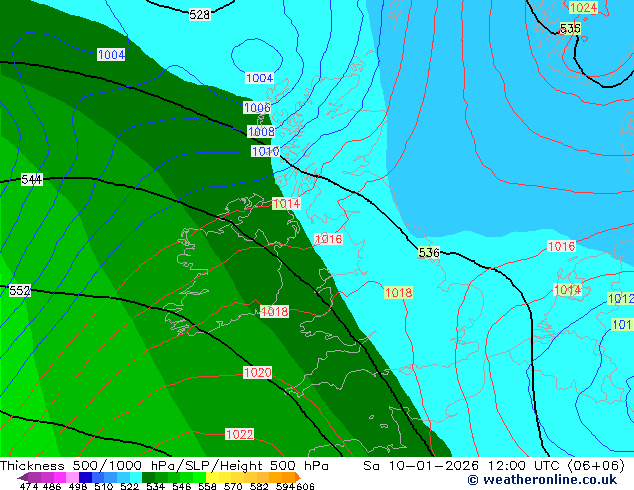Click the 1006 isobar label
634x490 pixels.
tap(257, 108)
